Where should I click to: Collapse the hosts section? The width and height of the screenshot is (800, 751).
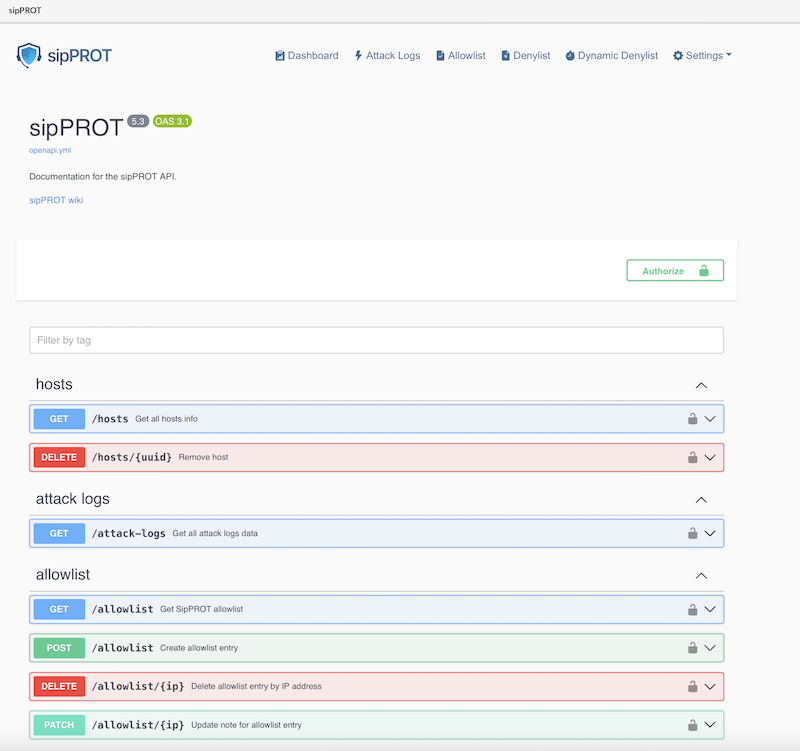click(x=701, y=385)
